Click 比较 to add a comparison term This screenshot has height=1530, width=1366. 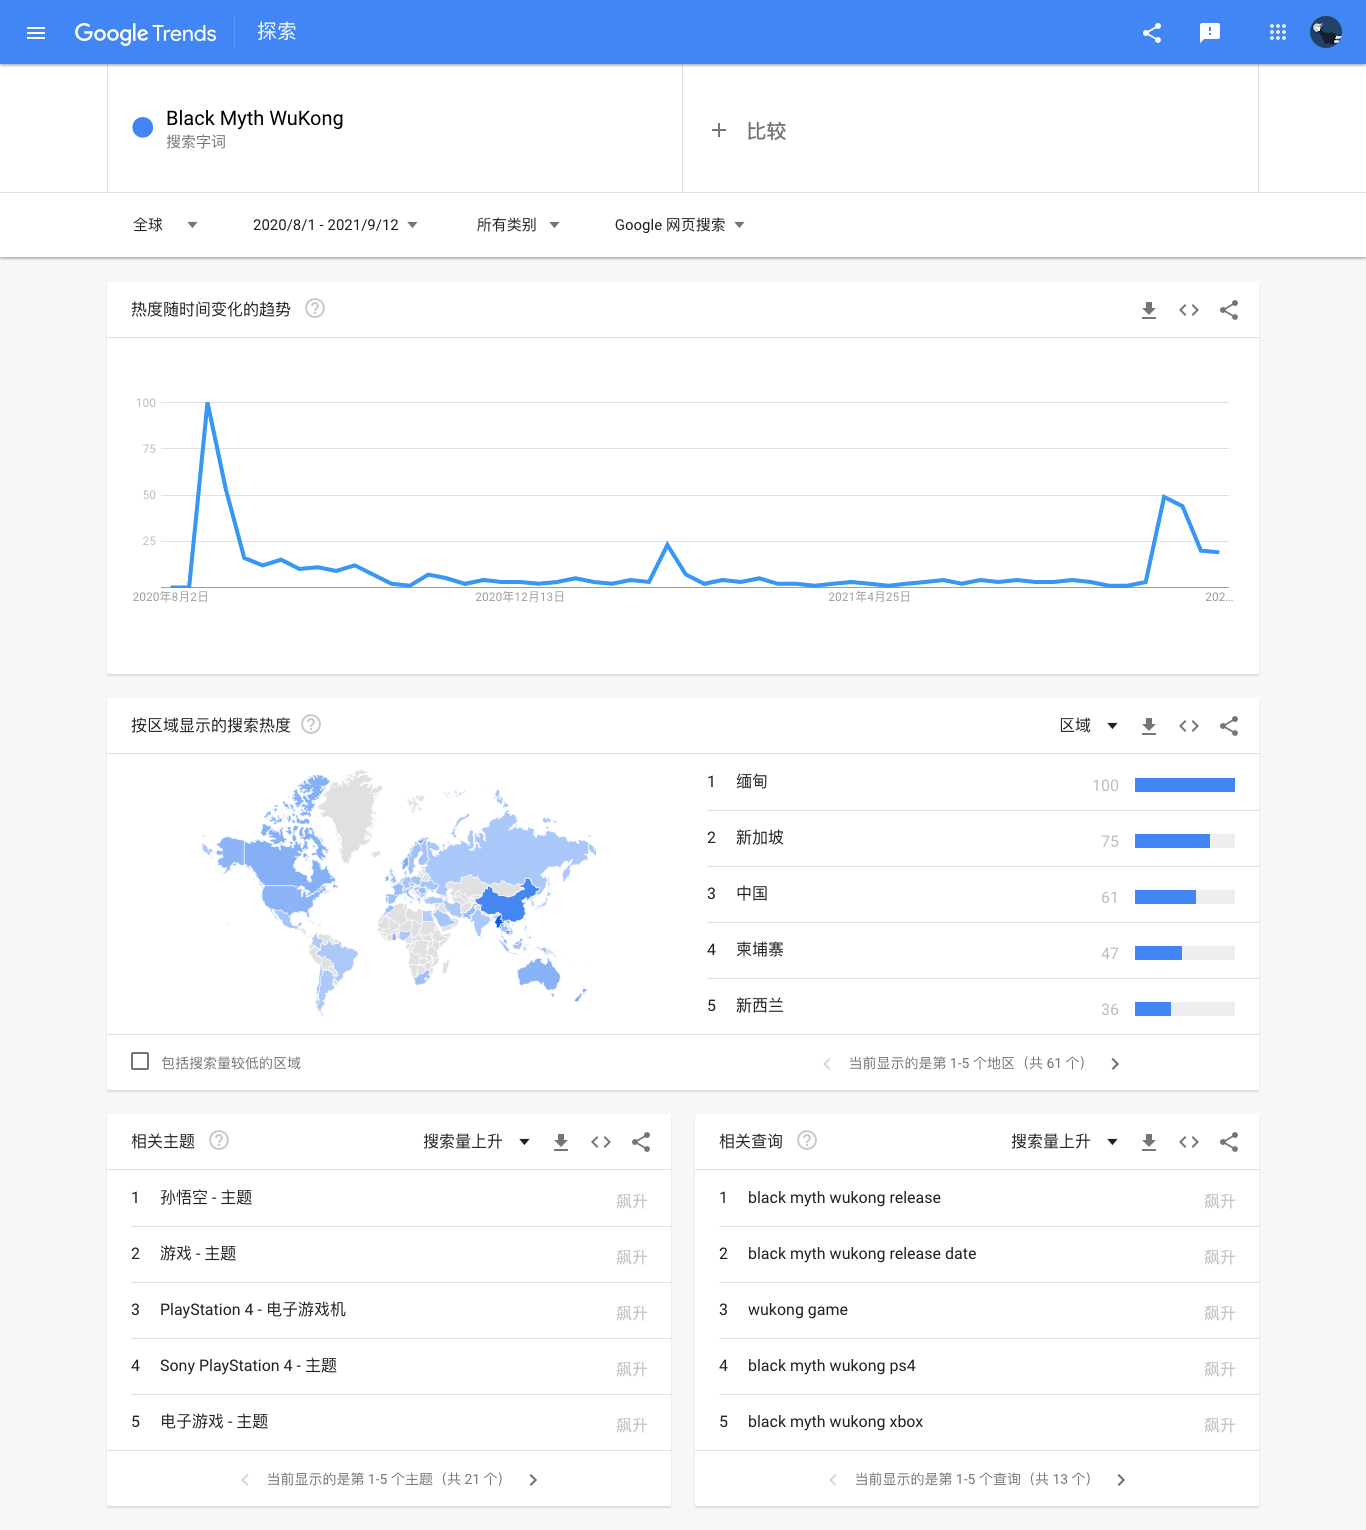[x=767, y=131]
